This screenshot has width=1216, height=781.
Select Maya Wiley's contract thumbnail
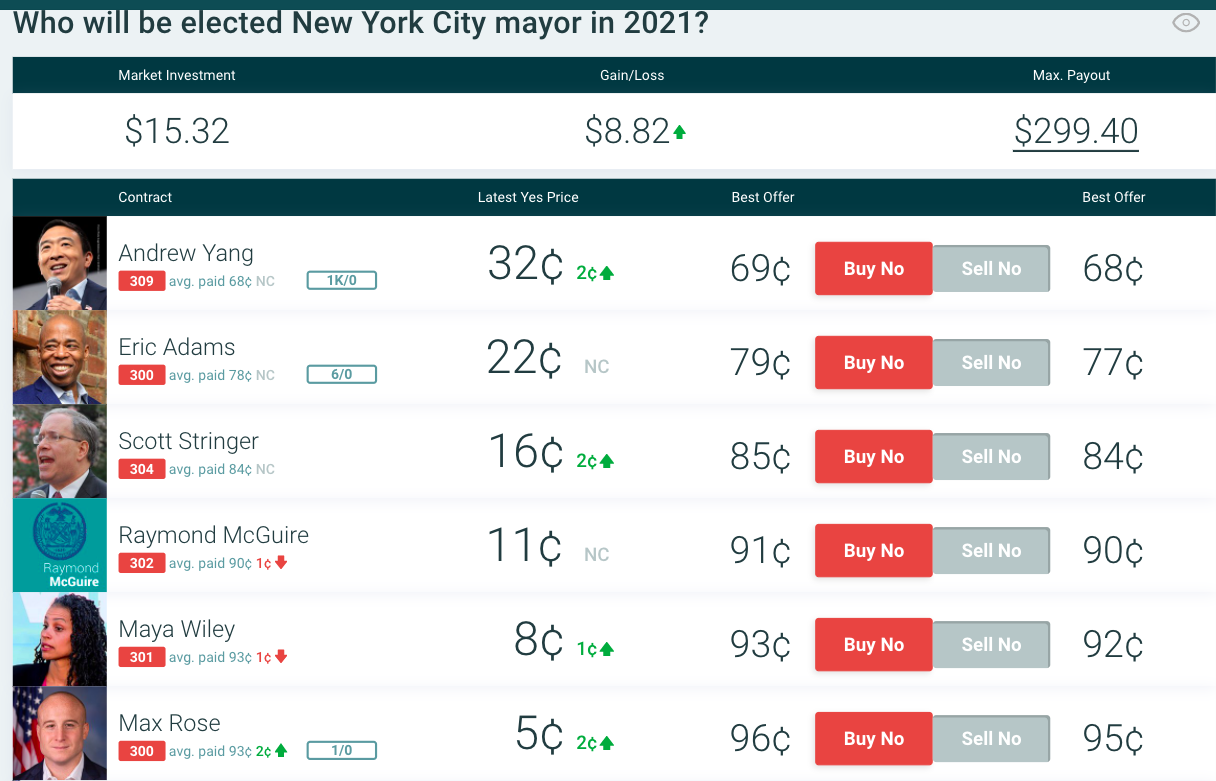coord(60,639)
